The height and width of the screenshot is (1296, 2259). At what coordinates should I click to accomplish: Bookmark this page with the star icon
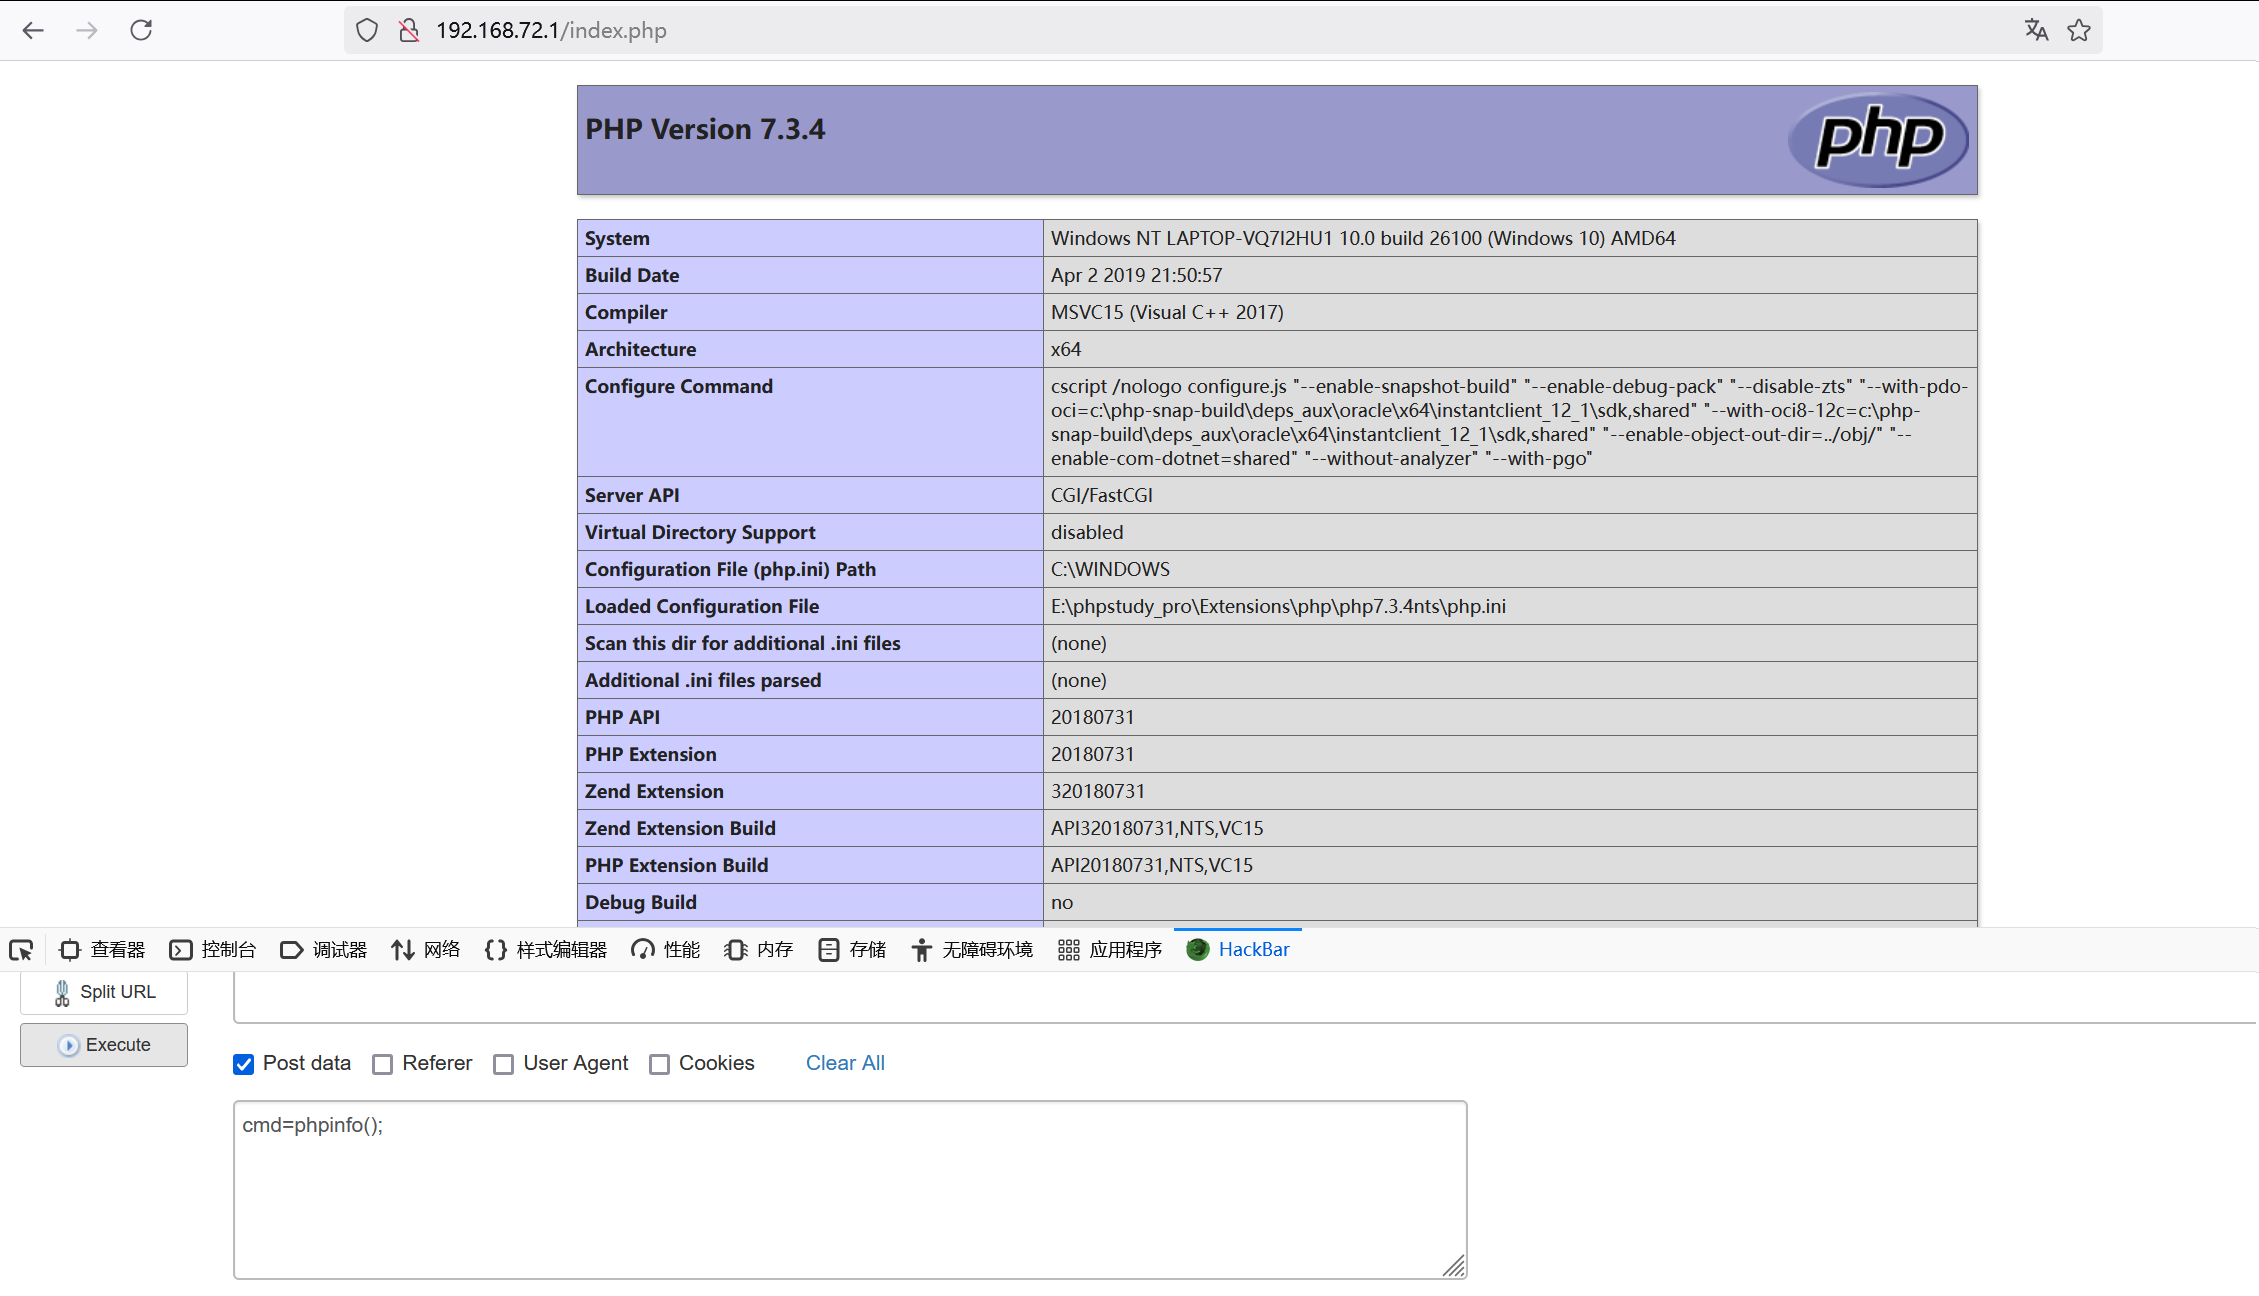click(2079, 30)
